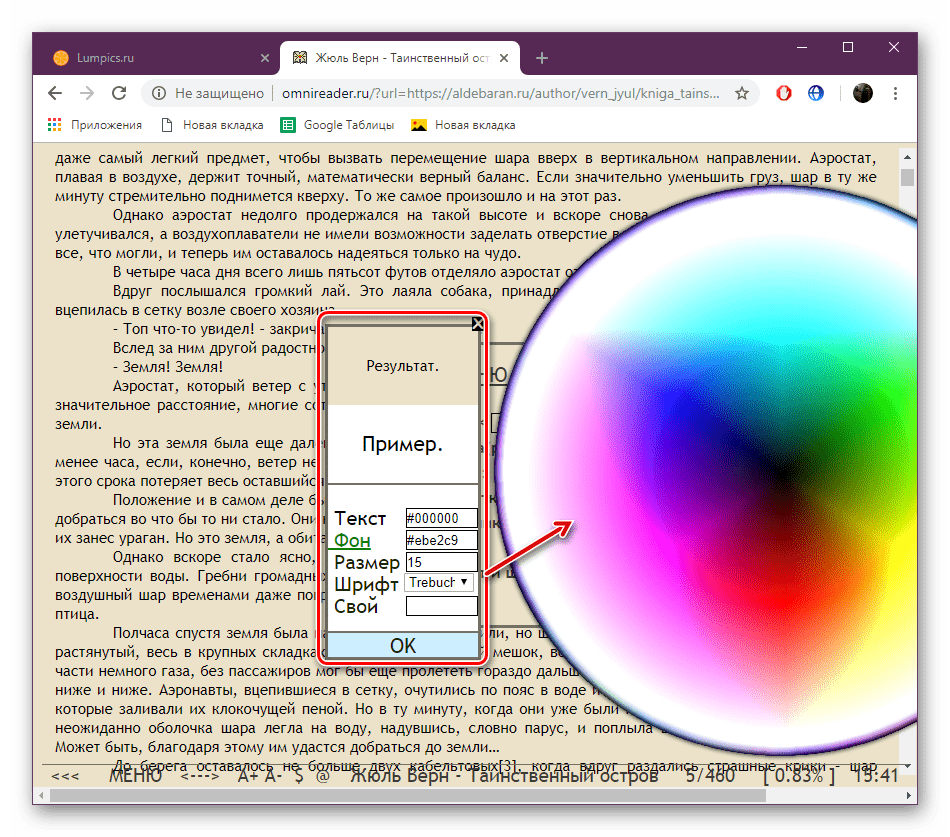Open the first Новая вкладка bookmark with page icon
Viewport: 950px width, 837px height.
tap(212, 125)
